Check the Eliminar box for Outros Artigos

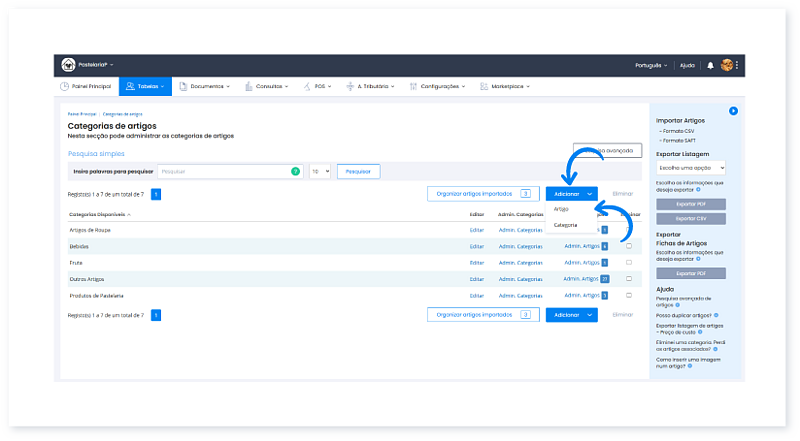tap(629, 279)
